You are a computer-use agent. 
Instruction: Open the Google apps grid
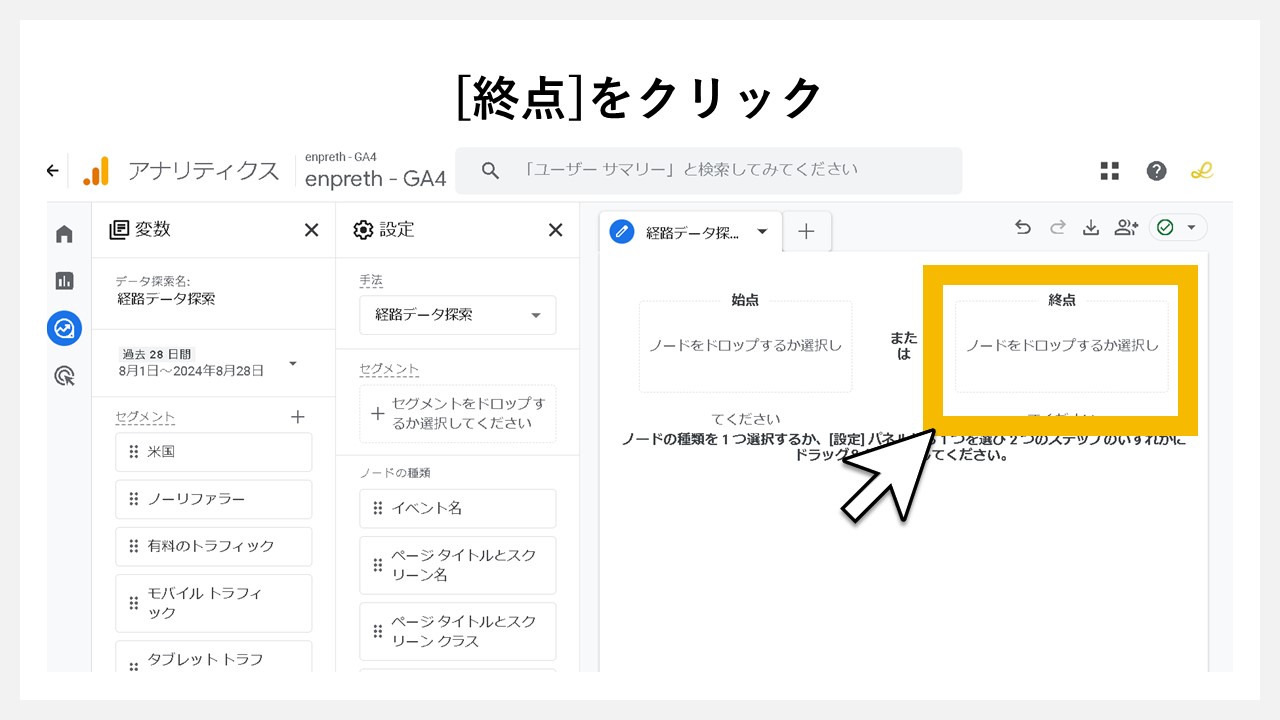pos(1109,170)
